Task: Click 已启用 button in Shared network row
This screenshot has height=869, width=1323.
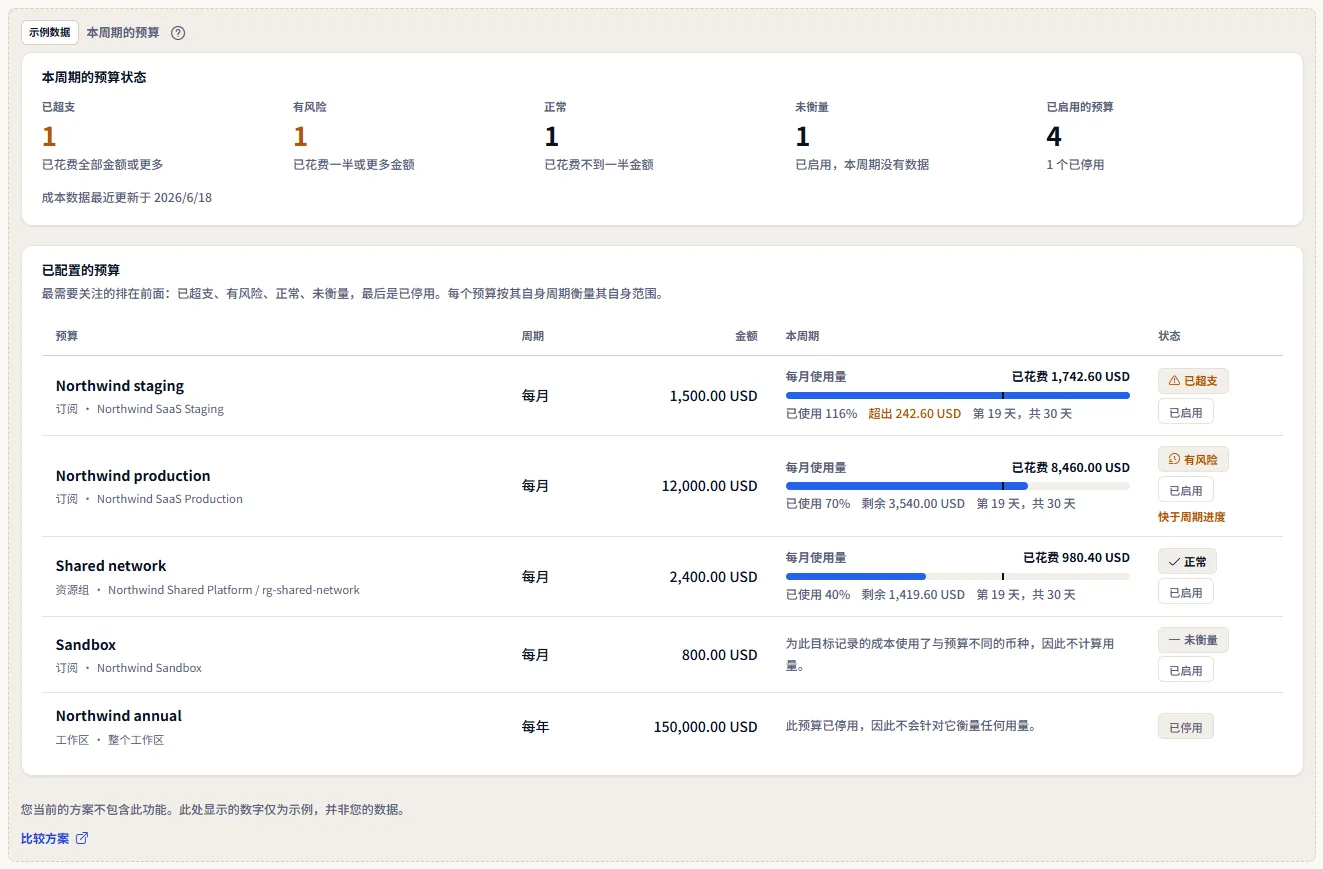Action: [1186, 592]
